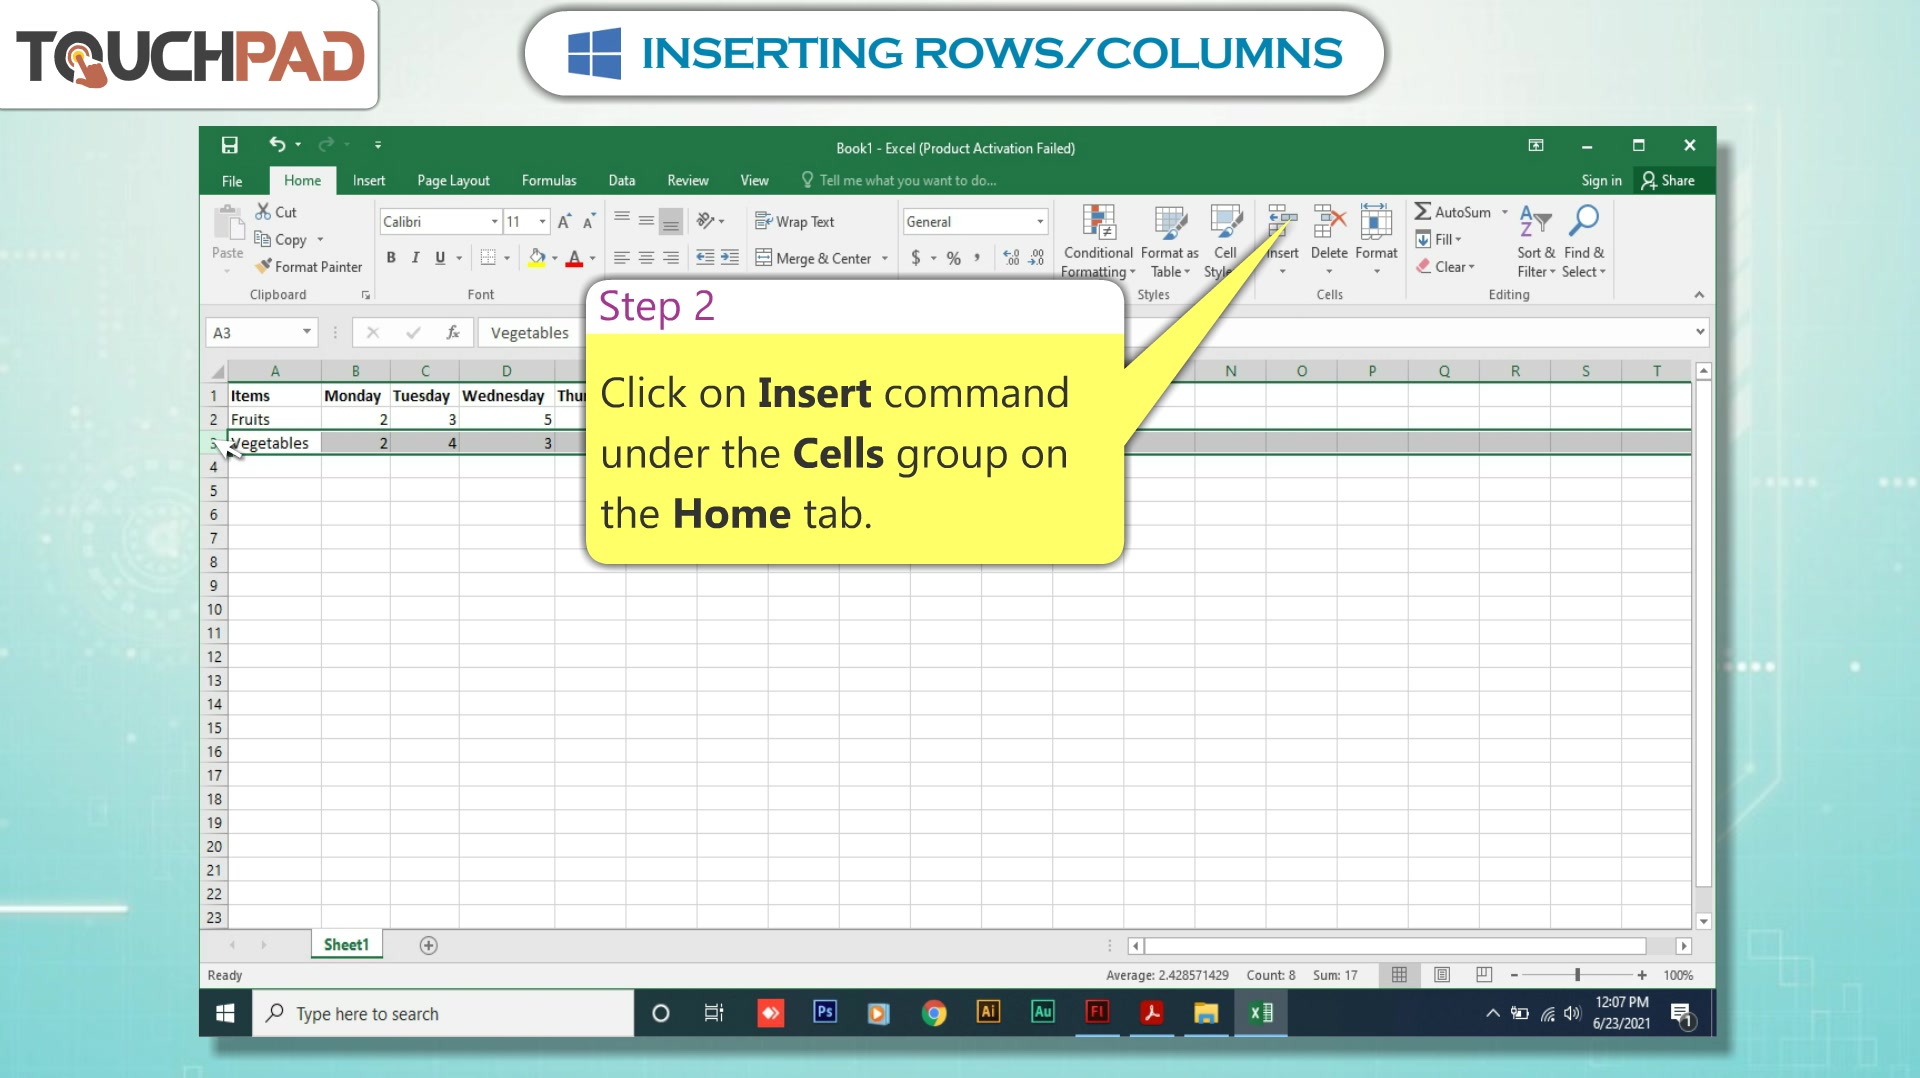
Task: Open Find & Select menu
Action: 1583,241
